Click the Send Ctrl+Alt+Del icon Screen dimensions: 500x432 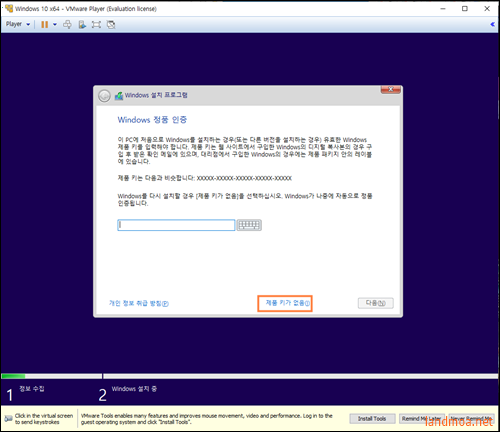pos(67,24)
